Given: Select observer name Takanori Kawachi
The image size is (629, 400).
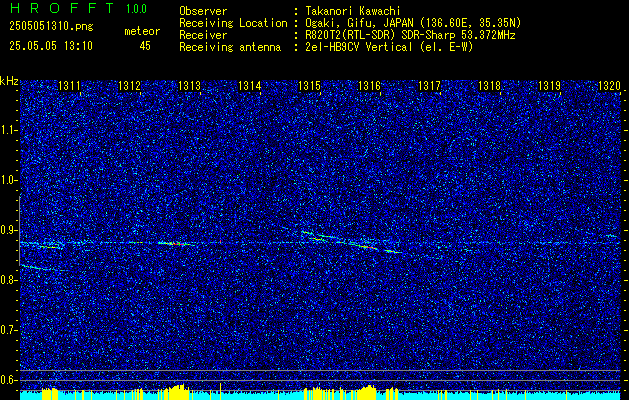Looking at the screenshot, I should coord(353,11).
